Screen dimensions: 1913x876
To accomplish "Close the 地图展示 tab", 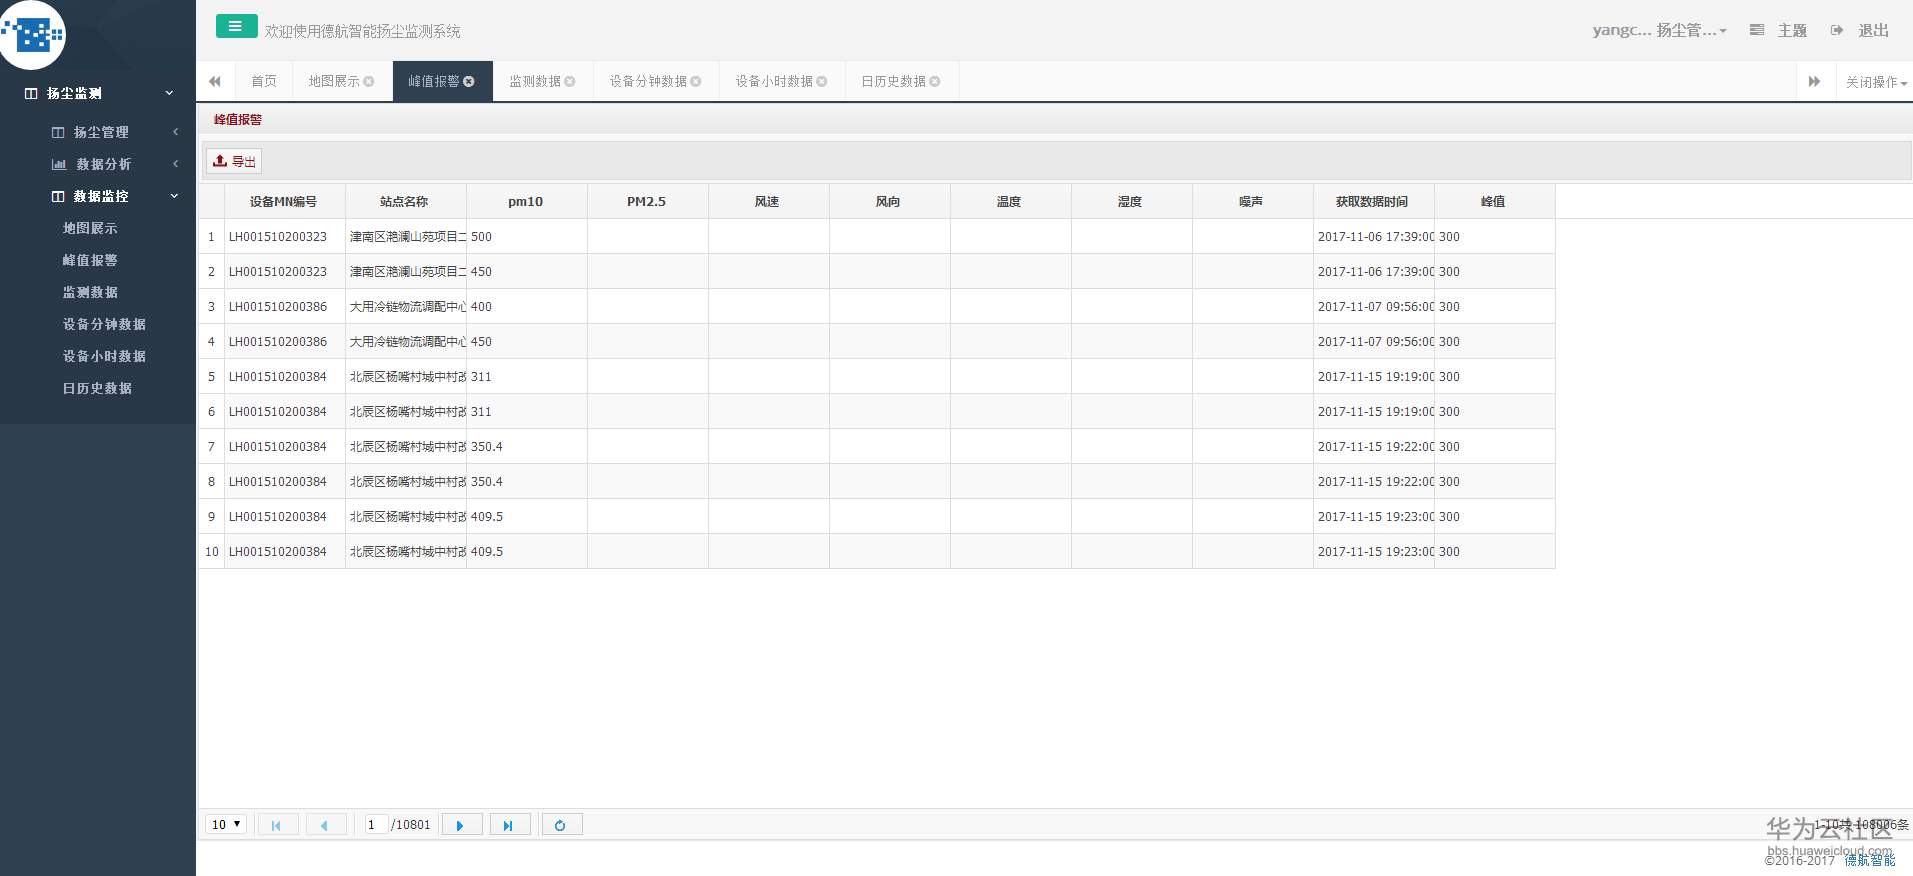I will tap(369, 82).
